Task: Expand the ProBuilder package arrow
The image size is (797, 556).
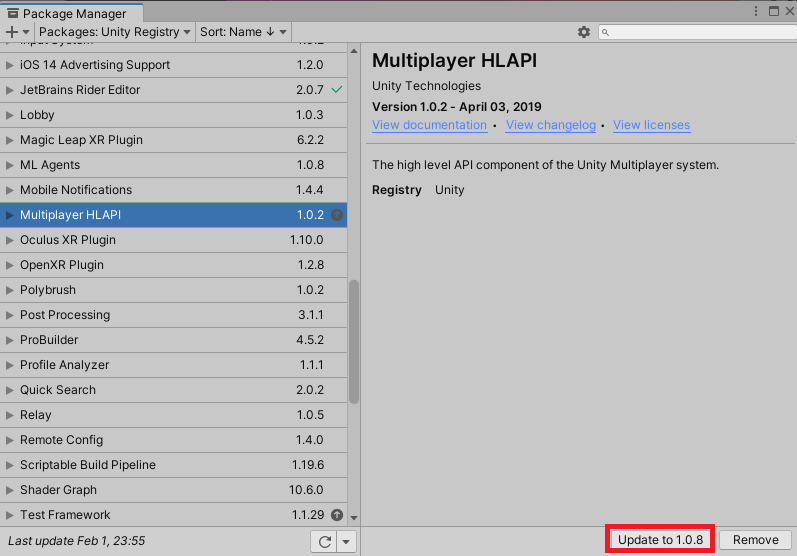Action: (x=9, y=340)
